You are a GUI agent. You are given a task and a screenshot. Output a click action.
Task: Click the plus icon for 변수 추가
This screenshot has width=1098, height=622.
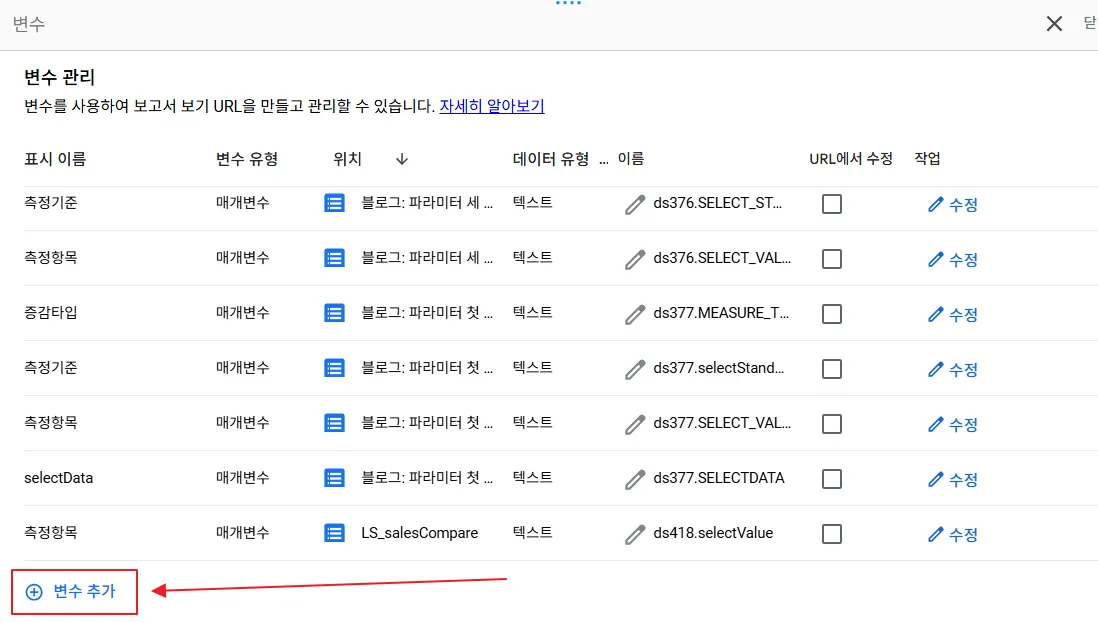coord(34,592)
